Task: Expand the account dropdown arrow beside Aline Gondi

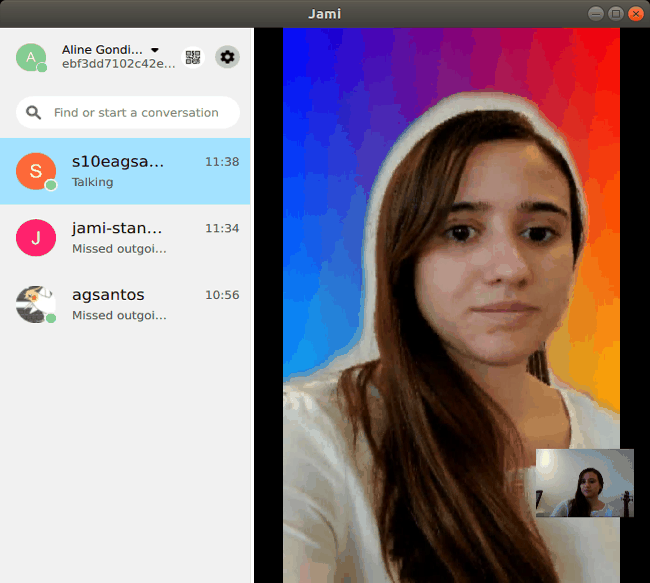Action: pos(155,49)
